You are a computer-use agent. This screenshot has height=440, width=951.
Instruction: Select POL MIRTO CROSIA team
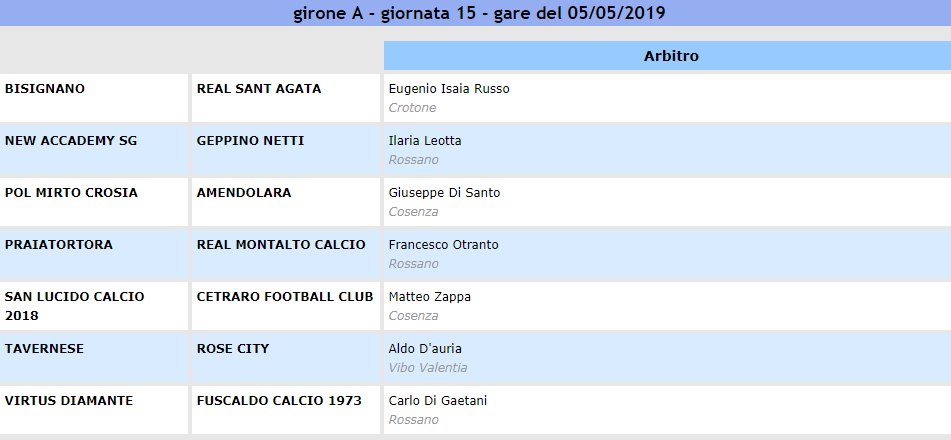(x=71, y=193)
